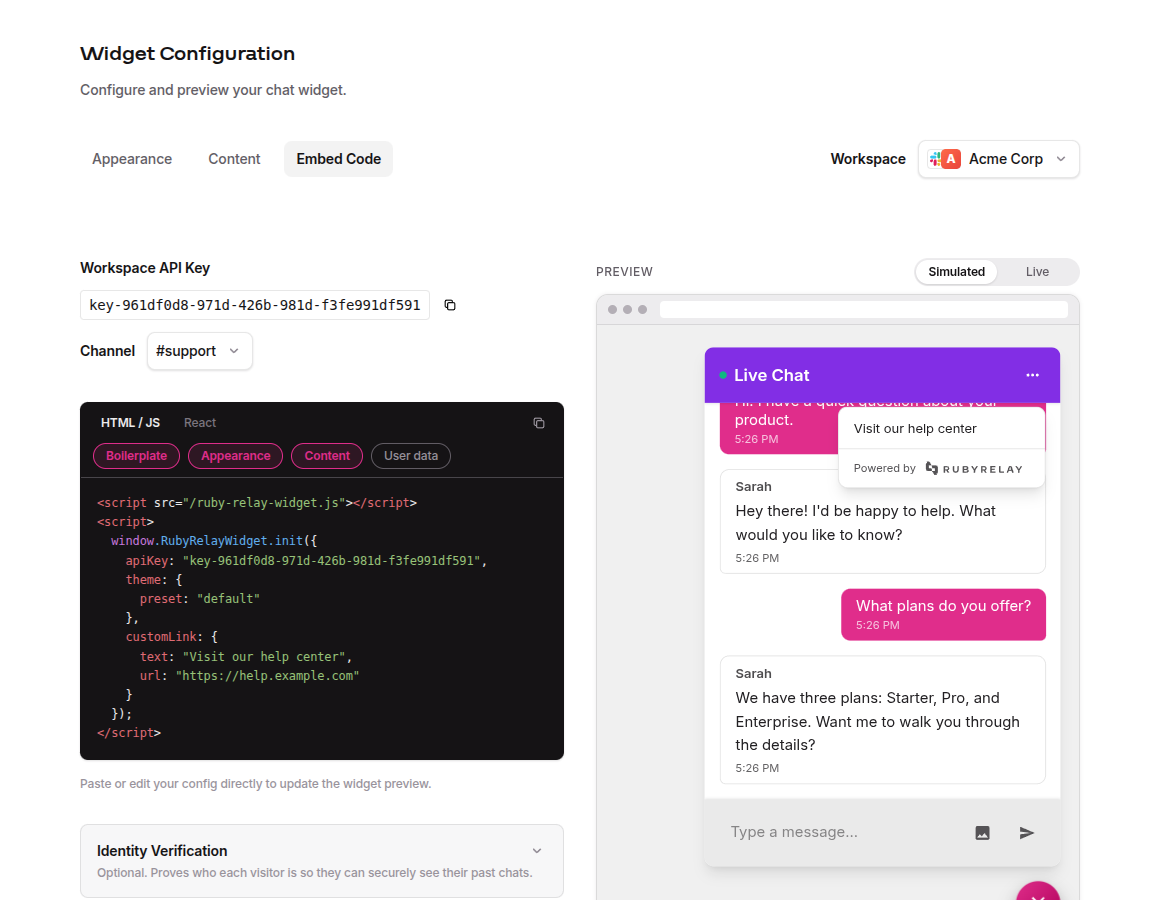Switch to the Content configuration tab
Viewport: 1160px width, 900px height.
234,159
